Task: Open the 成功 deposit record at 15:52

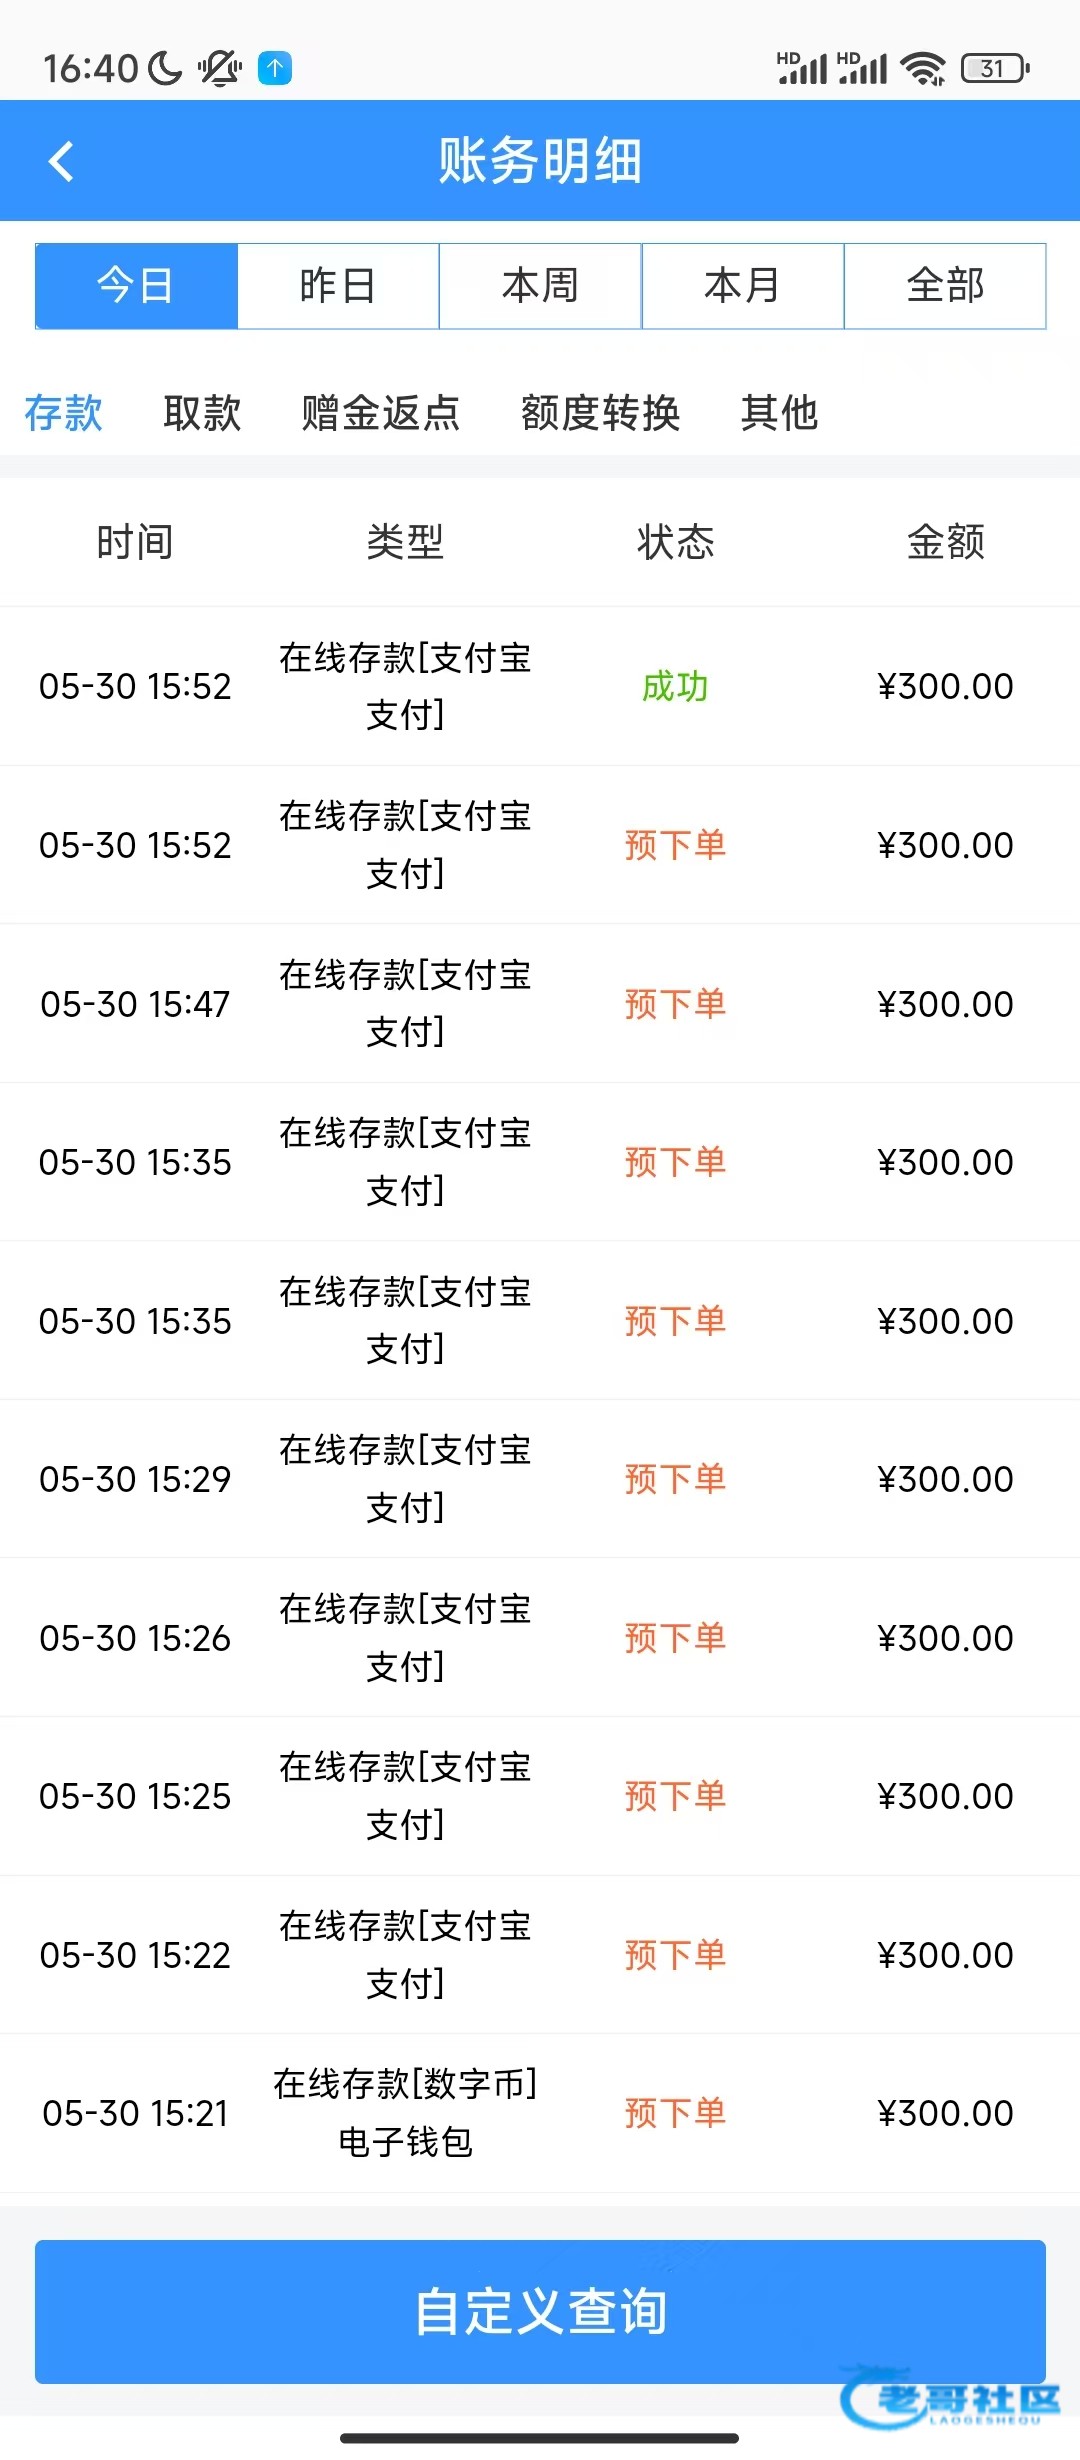Action: [x=540, y=686]
